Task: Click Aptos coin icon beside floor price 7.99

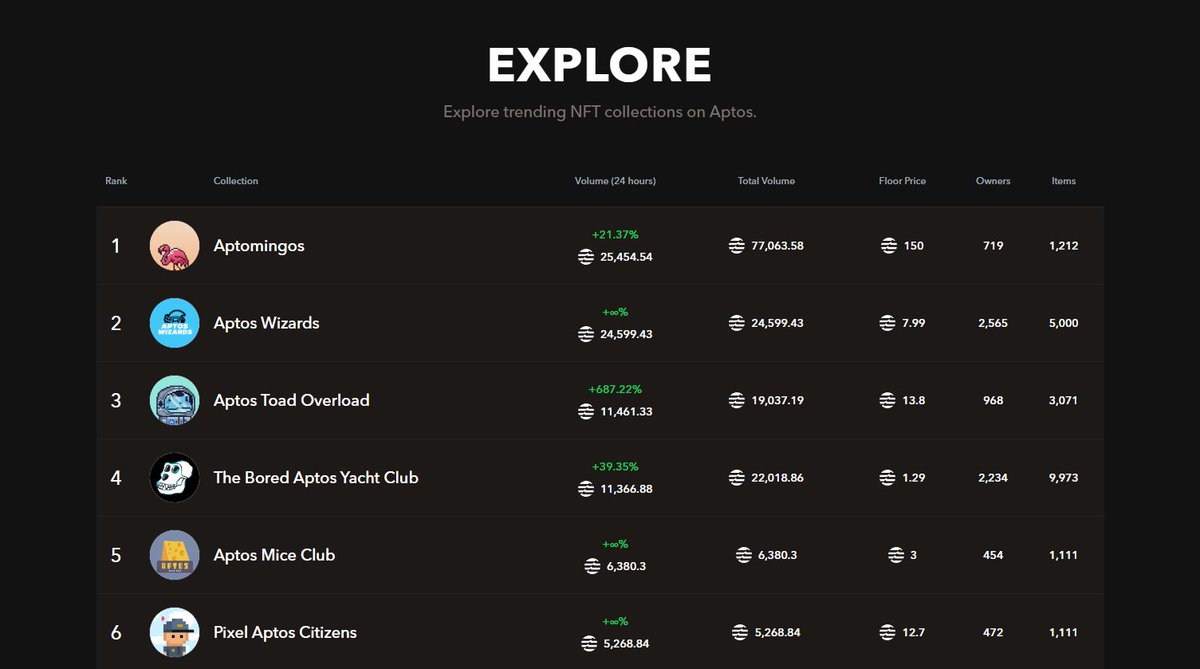Action: pyautogui.click(x=887, y=323)
